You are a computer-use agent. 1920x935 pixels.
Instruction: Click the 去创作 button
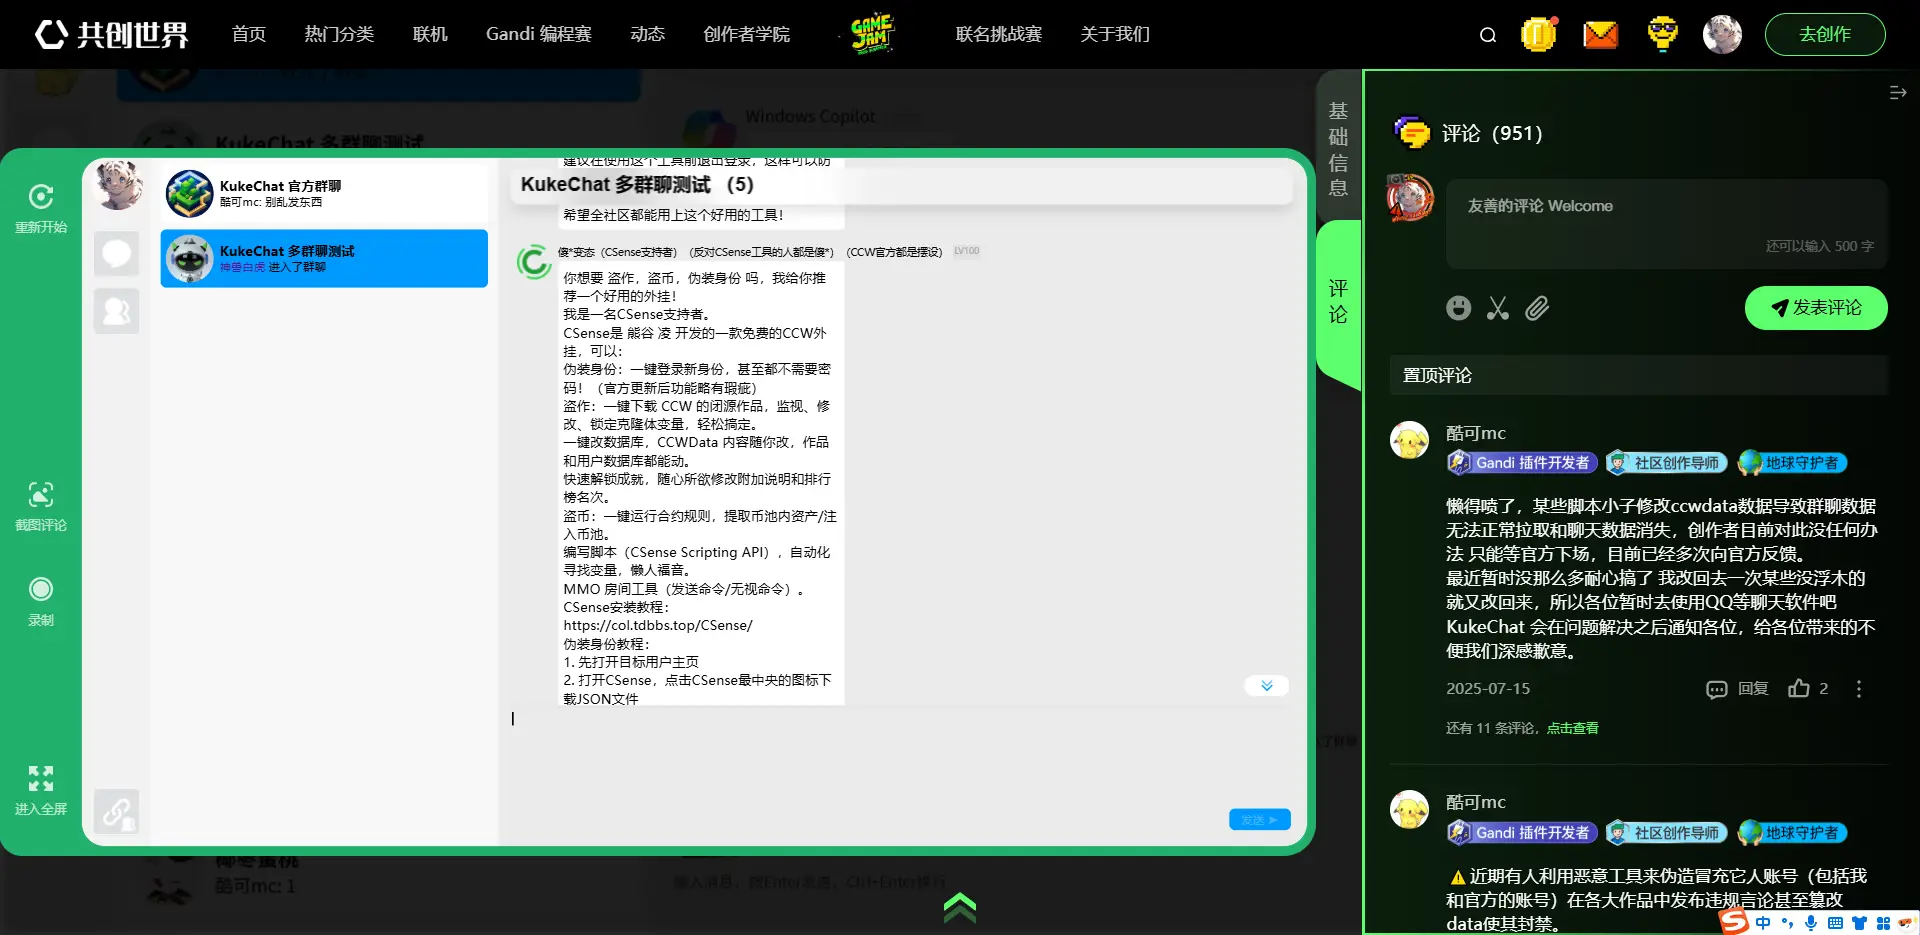1825,34
